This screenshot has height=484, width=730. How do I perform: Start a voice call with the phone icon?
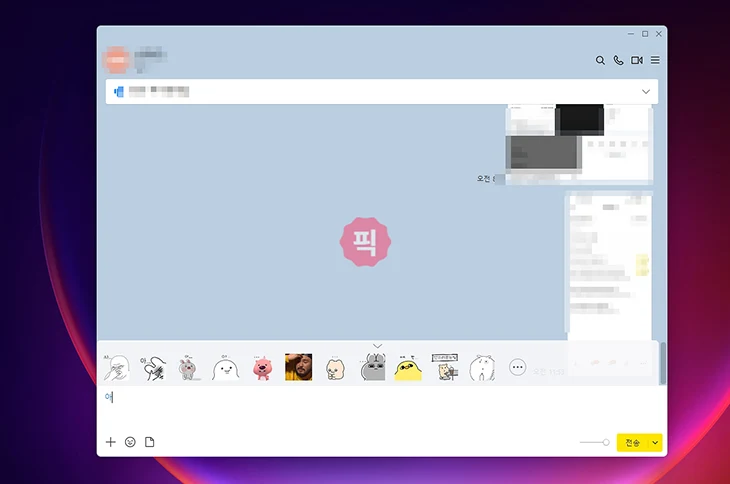(618, 60)
